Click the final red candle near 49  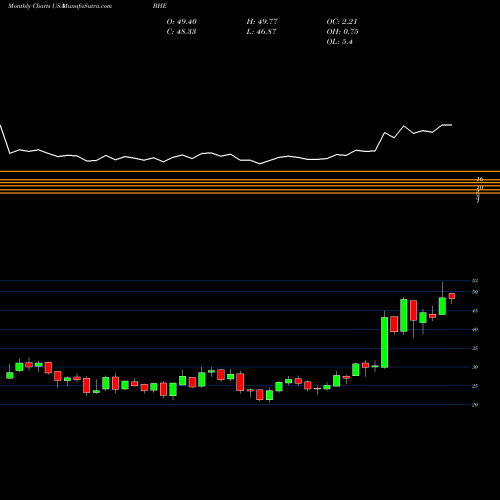tap(452, 296)
